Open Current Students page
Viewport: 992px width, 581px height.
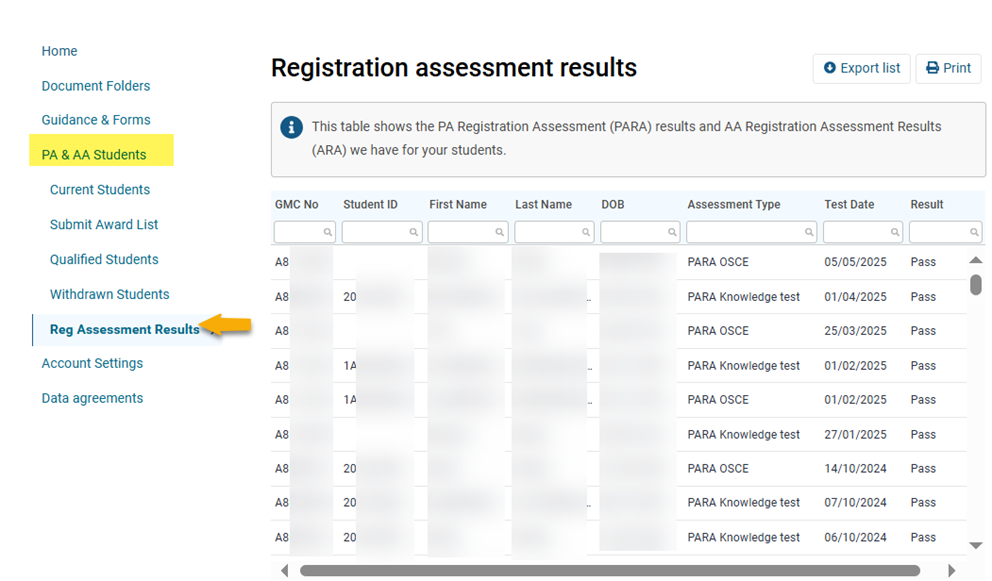[x=100, y=190]
